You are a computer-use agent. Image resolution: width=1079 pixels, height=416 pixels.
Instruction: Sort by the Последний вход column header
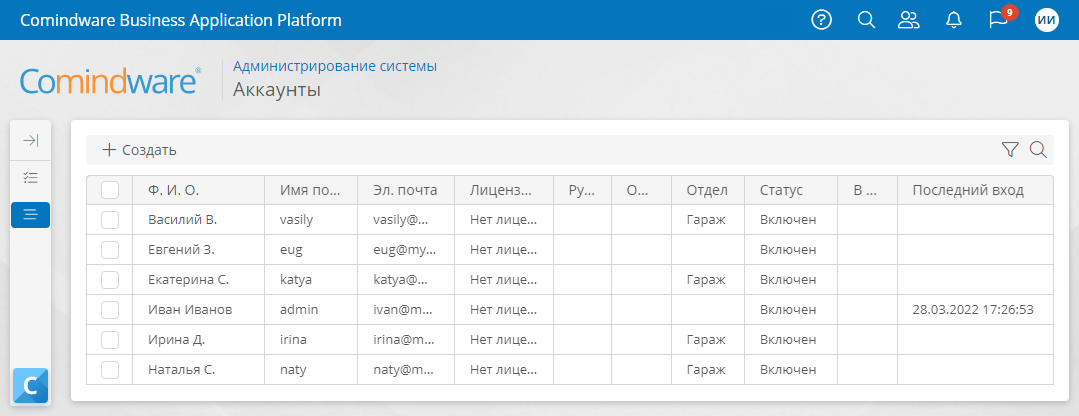pyautogui.click(x=975, y=190)
